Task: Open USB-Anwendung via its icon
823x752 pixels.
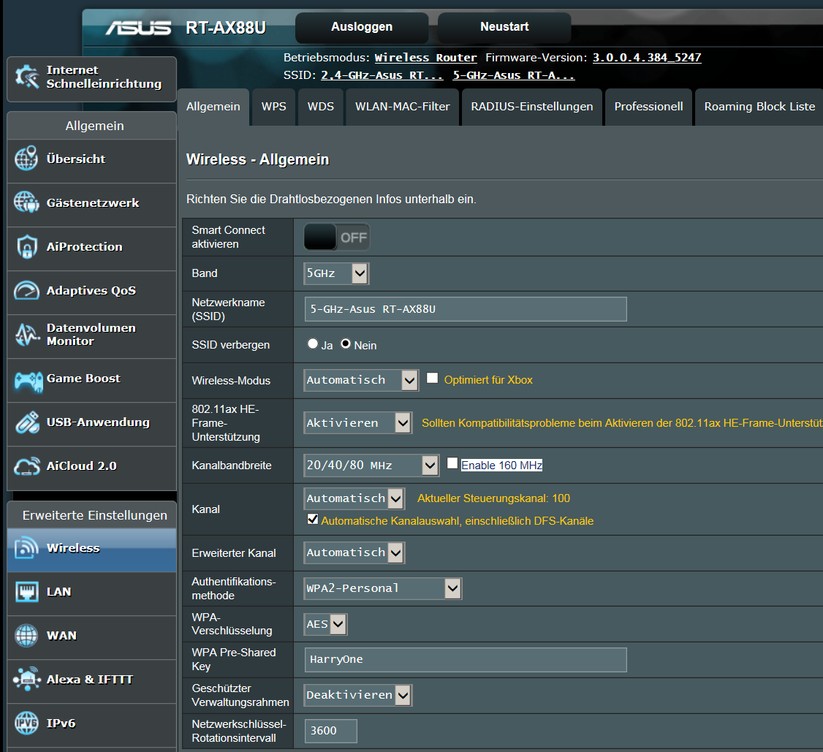Action: [x=27, y=422]
